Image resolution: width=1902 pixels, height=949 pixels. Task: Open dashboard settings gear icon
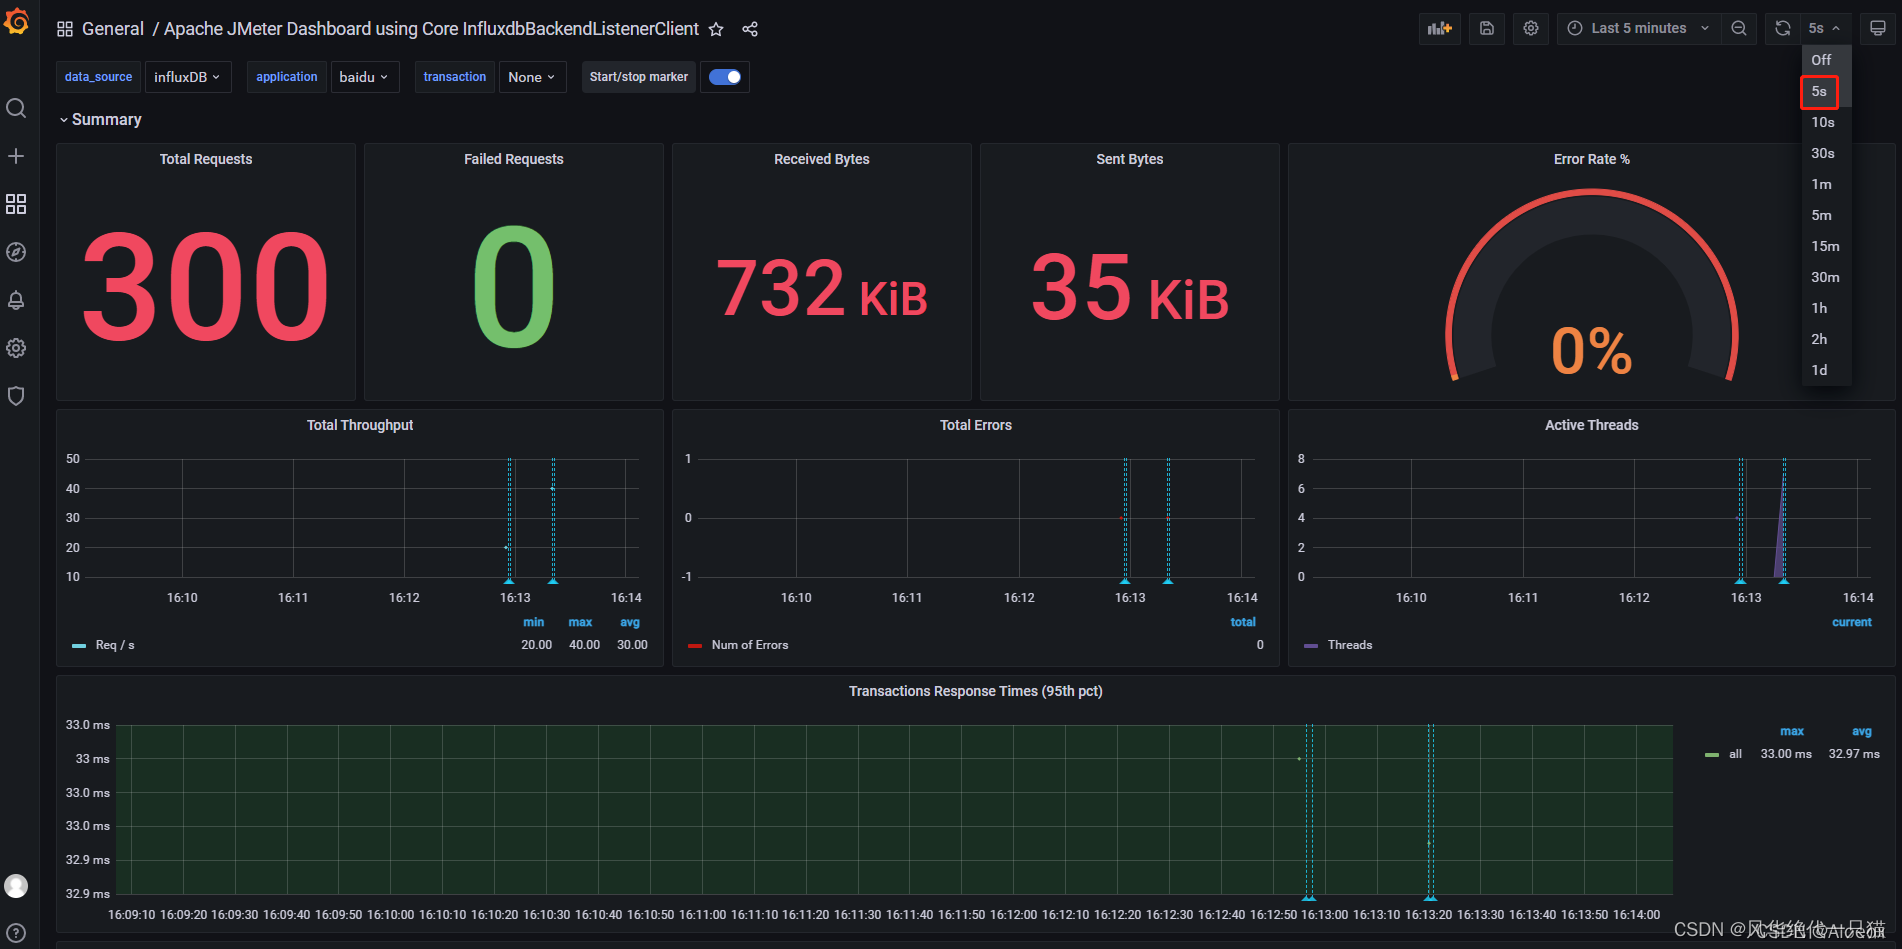1530,28
